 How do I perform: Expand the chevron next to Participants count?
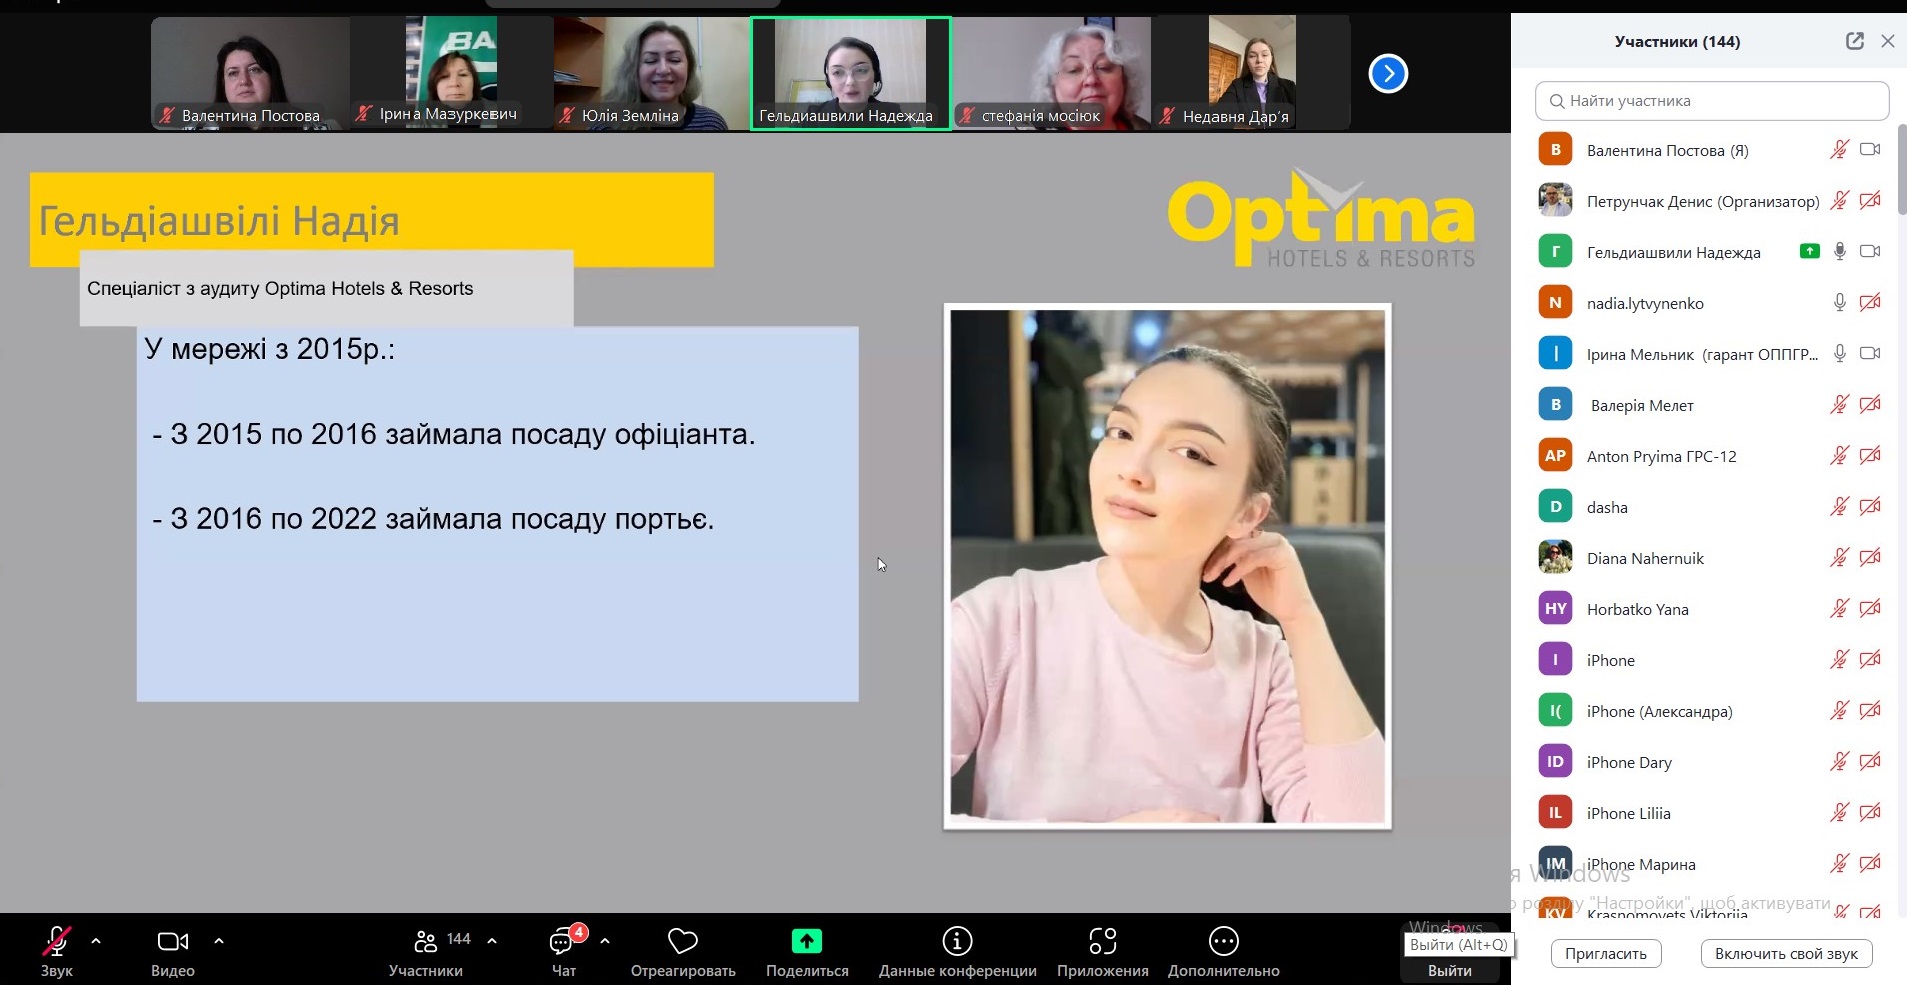[x=492, y=941]
